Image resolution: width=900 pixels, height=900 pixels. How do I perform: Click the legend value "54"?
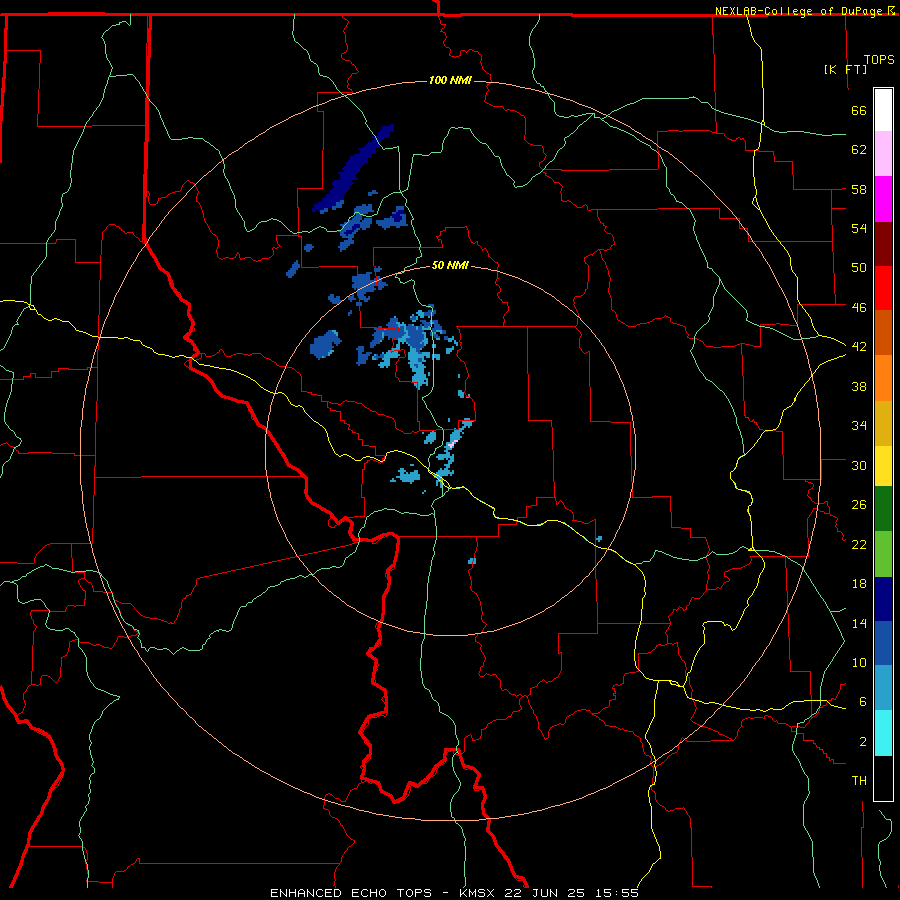(x=859, y=228)
